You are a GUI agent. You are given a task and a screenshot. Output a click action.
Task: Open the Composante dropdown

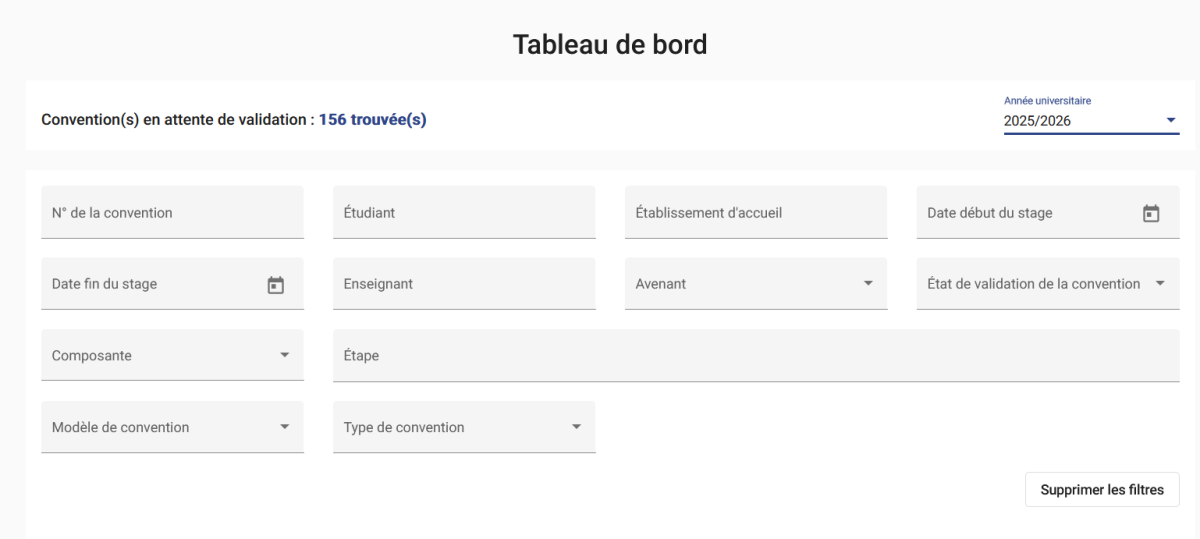point(172,356)
